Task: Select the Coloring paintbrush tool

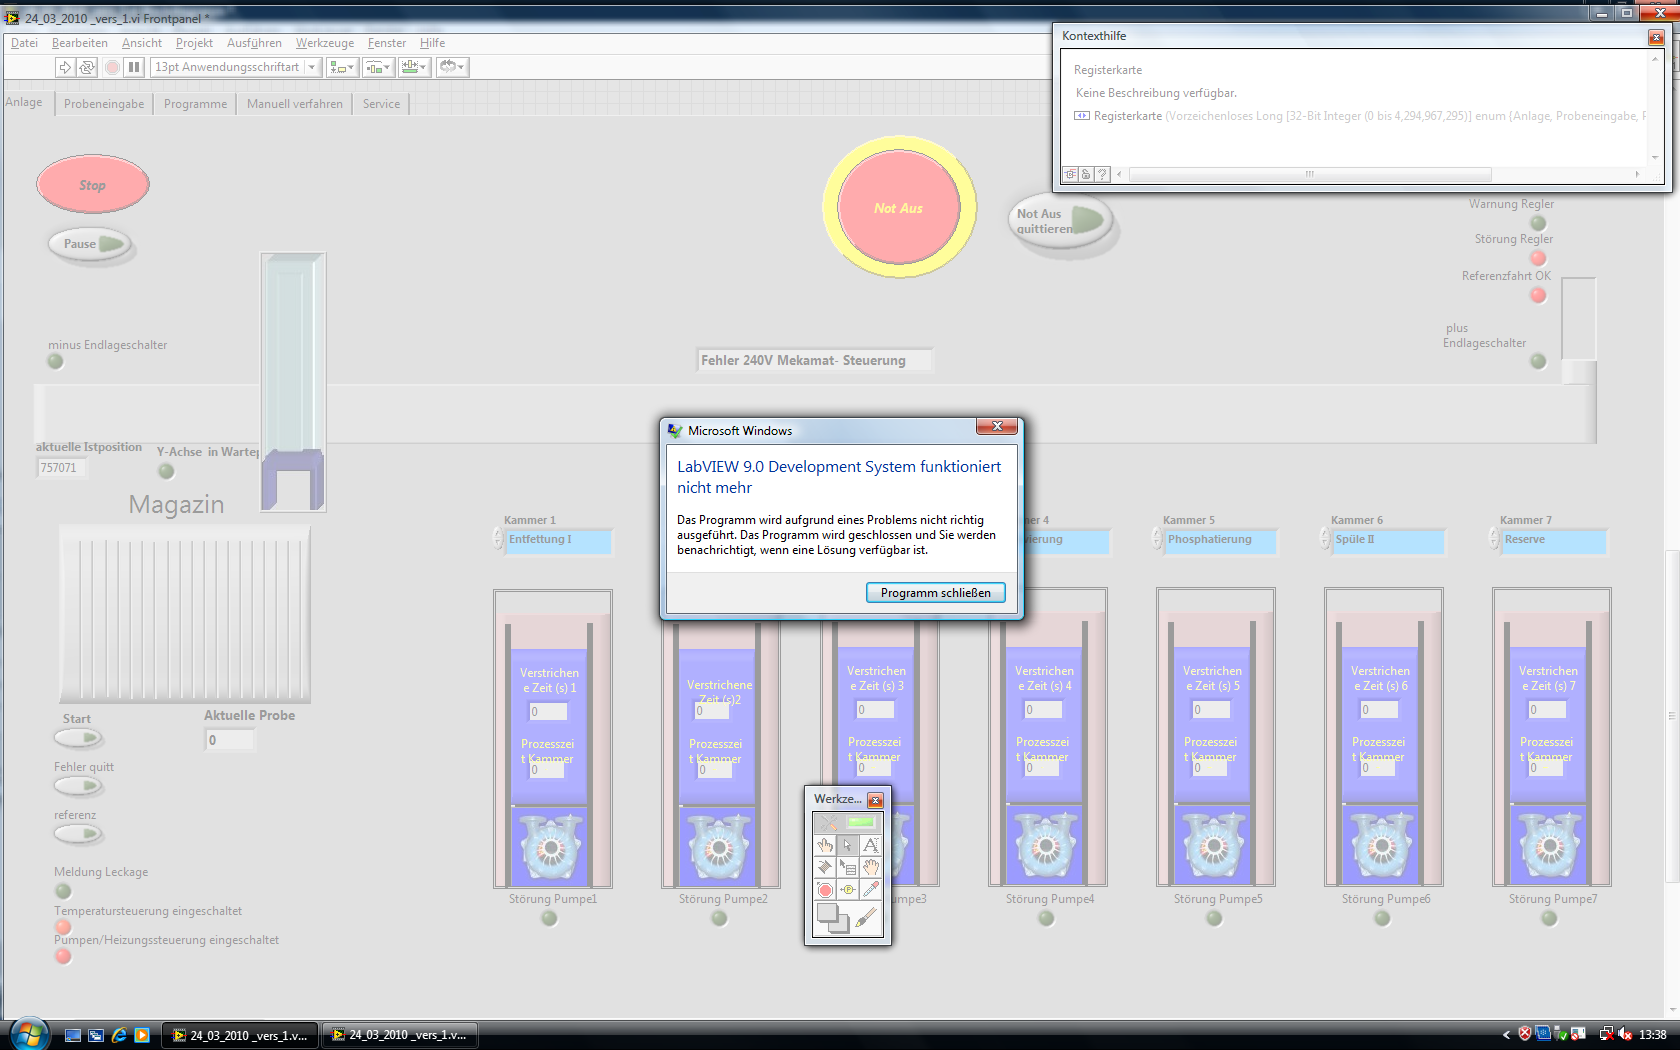Action: coord(867,917)
